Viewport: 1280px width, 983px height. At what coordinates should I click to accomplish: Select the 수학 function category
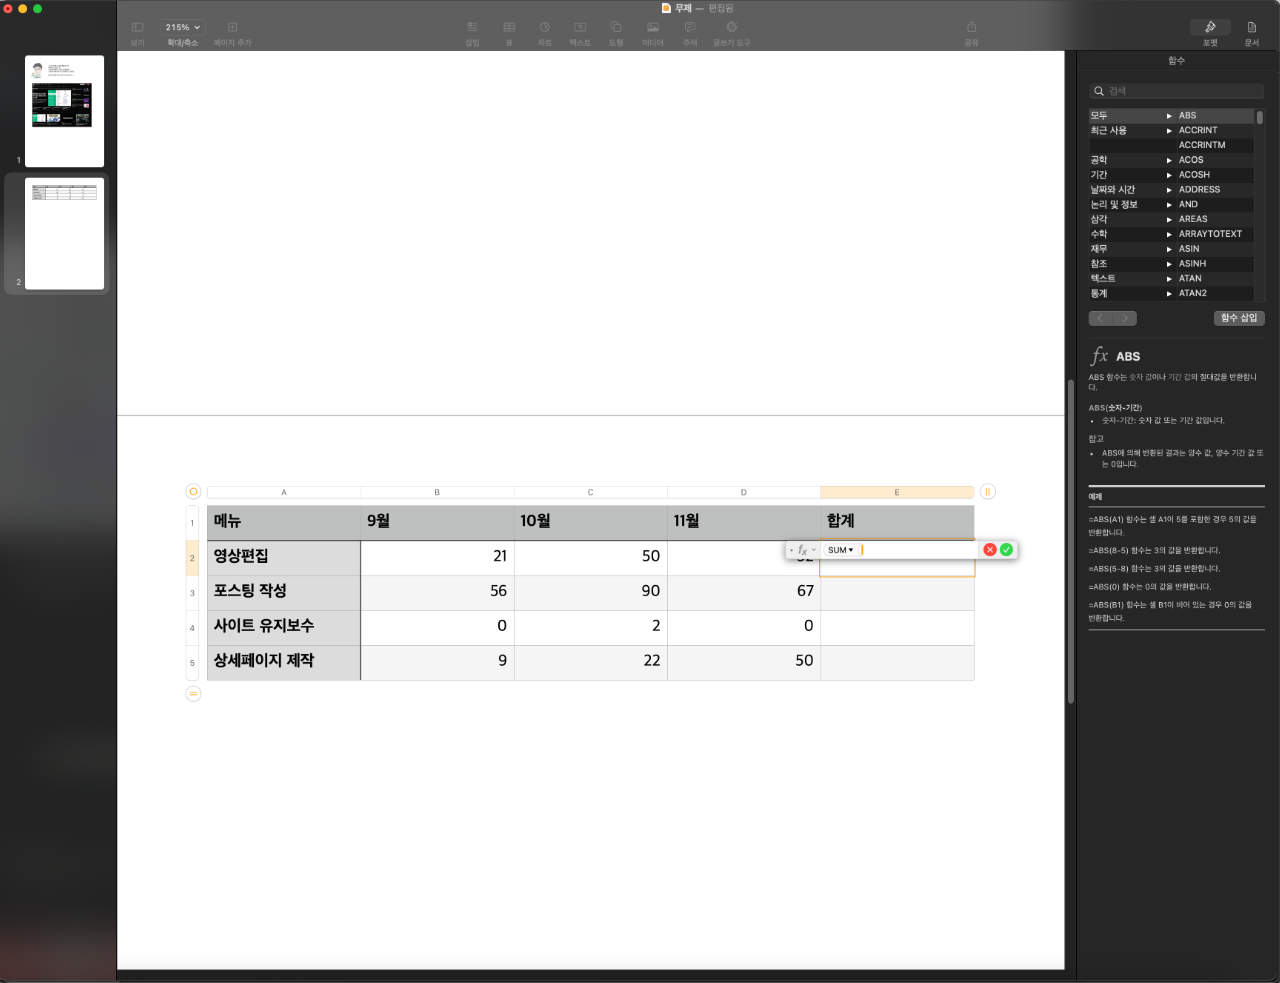coord(1099,234)
